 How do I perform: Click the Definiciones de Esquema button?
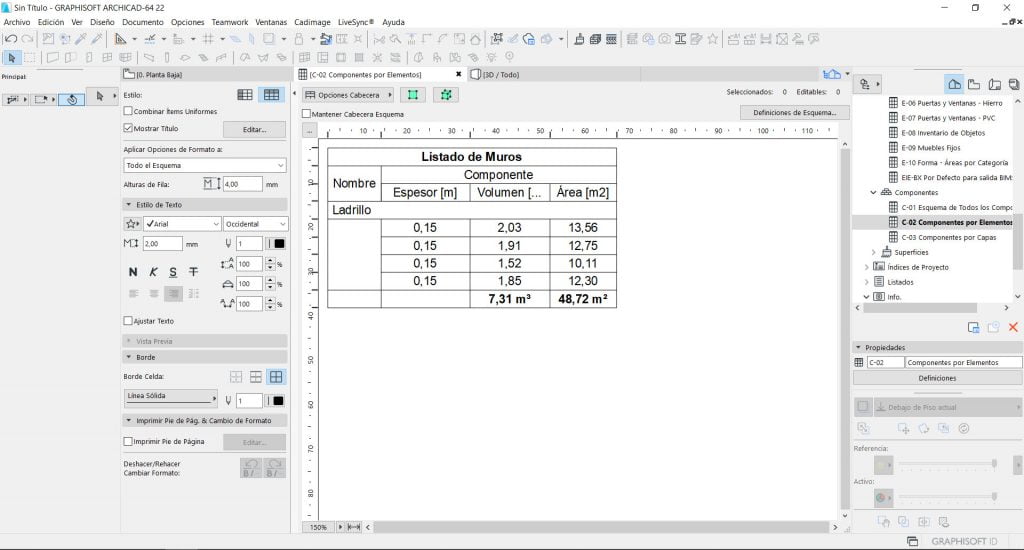794,113
